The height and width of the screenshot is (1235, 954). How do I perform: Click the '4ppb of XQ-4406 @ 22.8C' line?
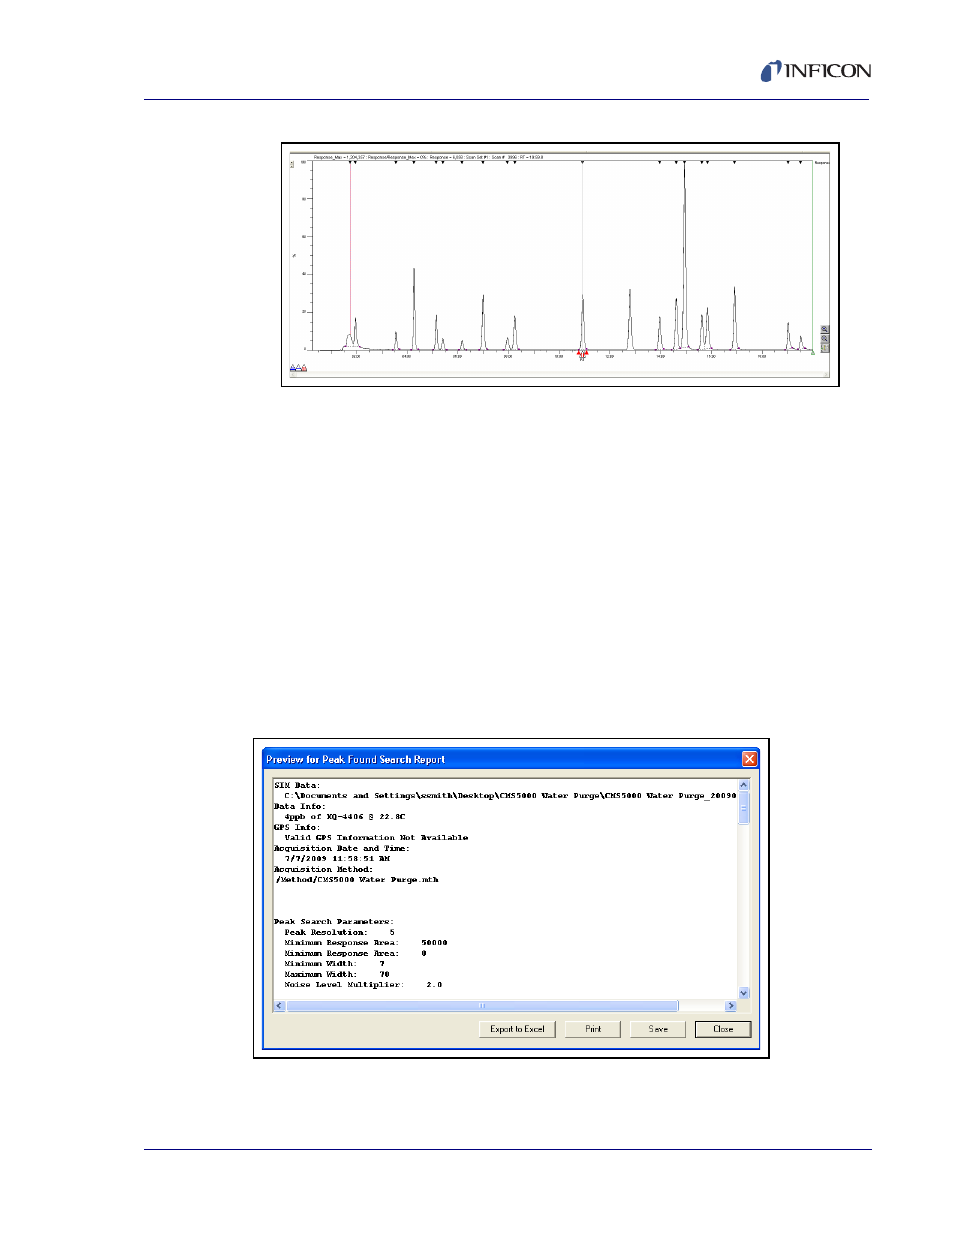tap(345, 817)
